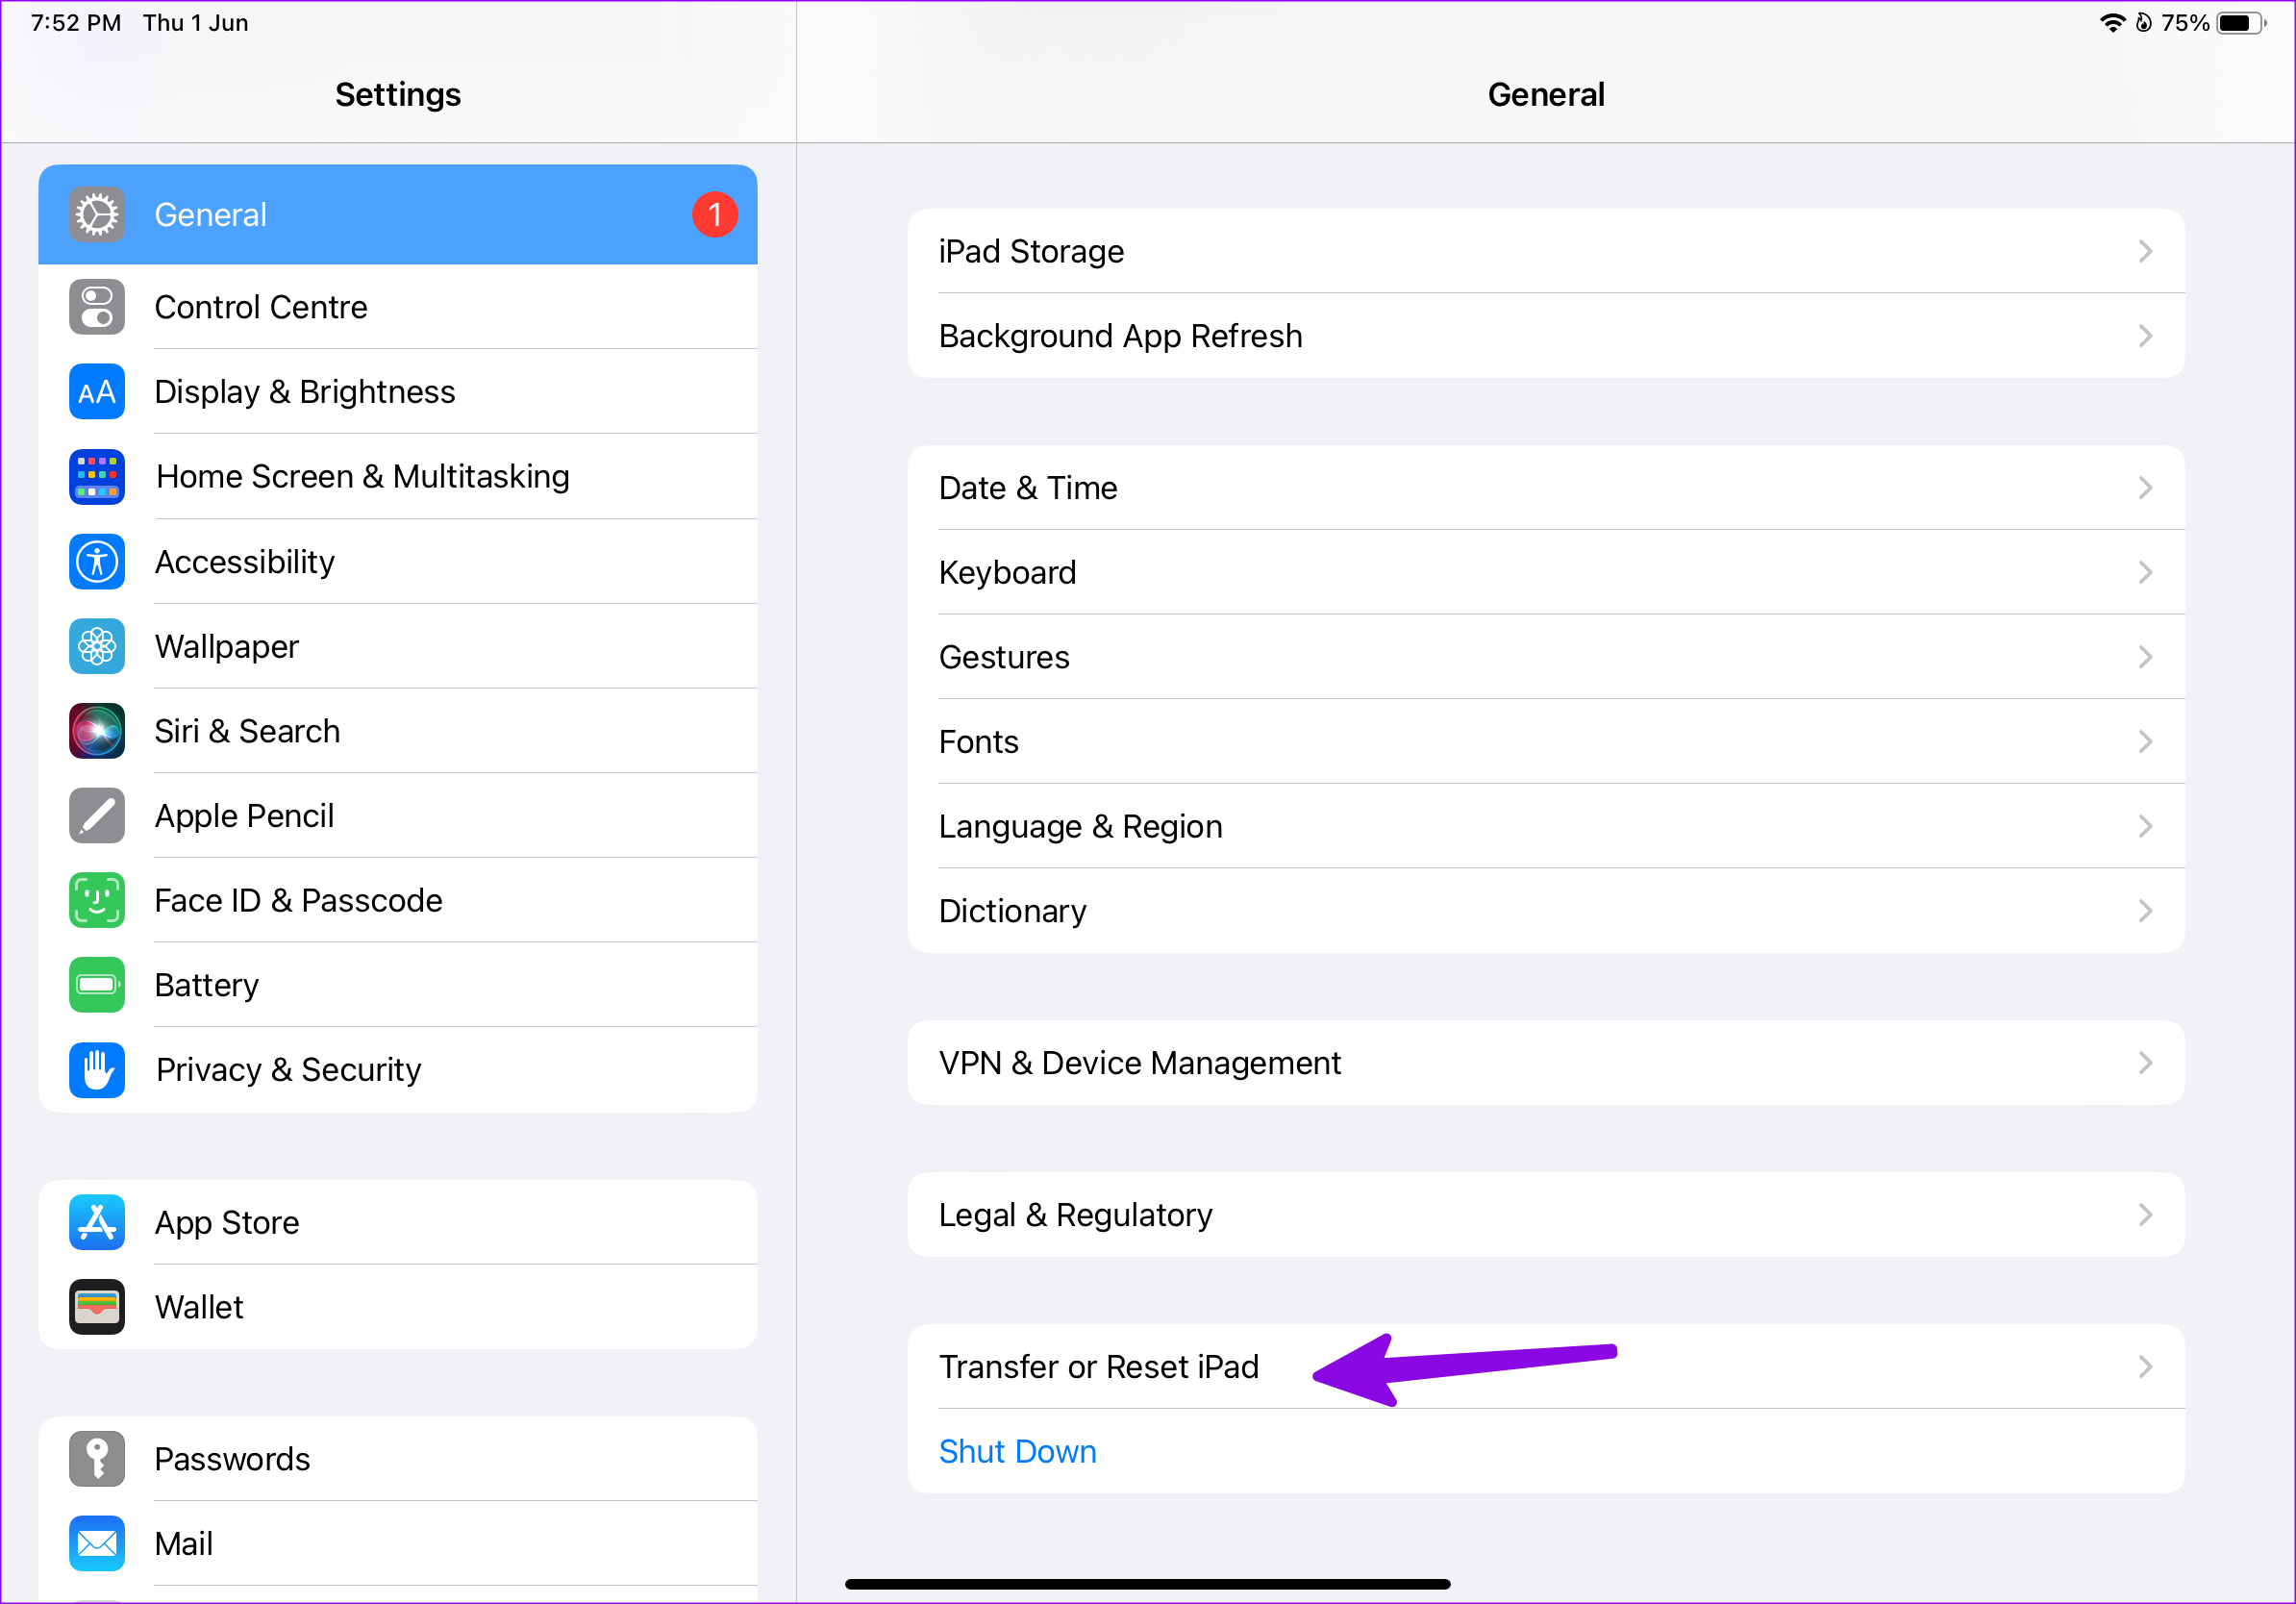The image size is (2296, 1604).
Task: Expand iPad Storage with its chevron
Action: point(2144,251)
